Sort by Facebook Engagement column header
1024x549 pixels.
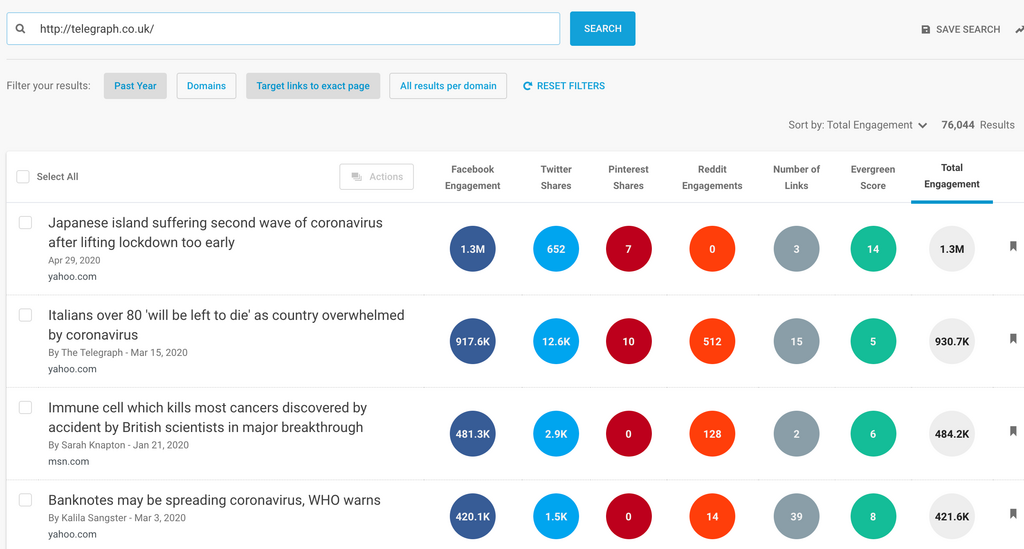[x=472, y=177]
